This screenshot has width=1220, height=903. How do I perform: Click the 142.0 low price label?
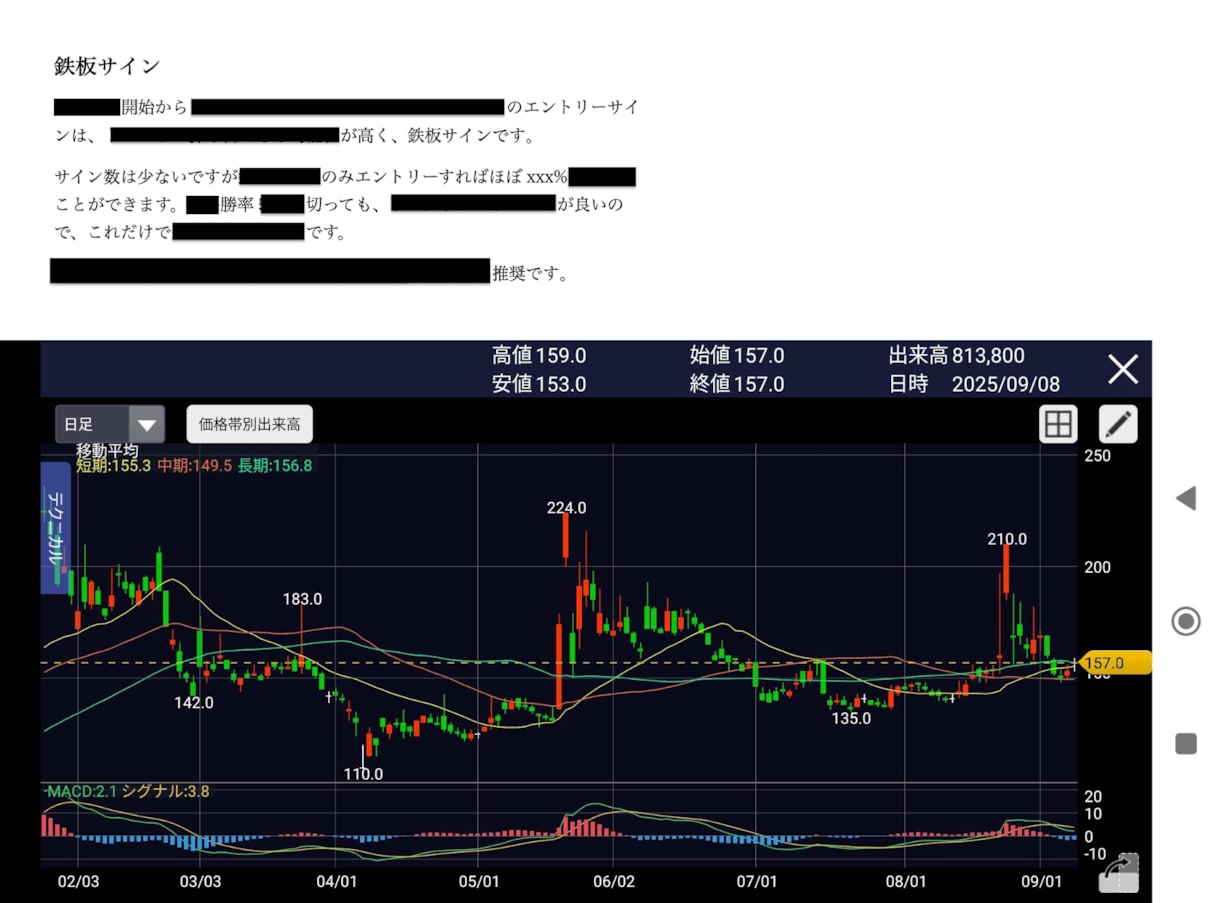(194, 703)
